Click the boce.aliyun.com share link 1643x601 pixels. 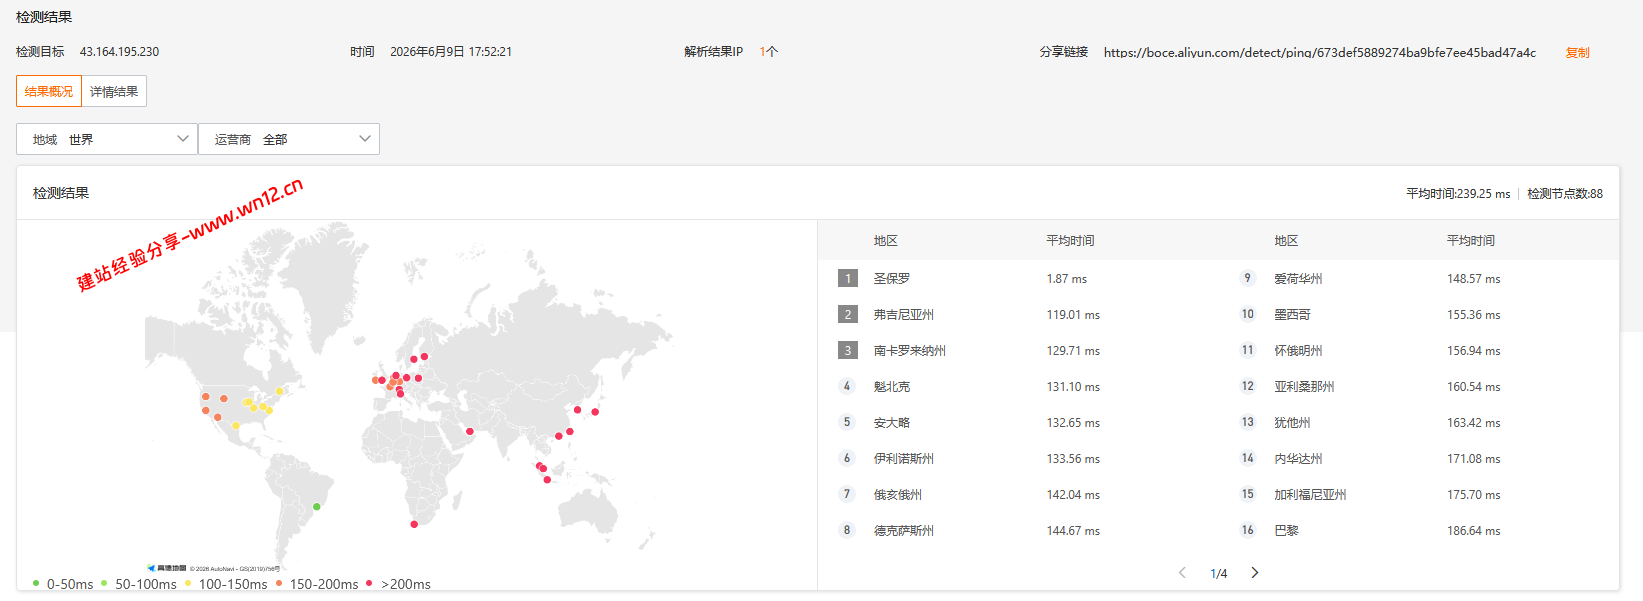1319,52
